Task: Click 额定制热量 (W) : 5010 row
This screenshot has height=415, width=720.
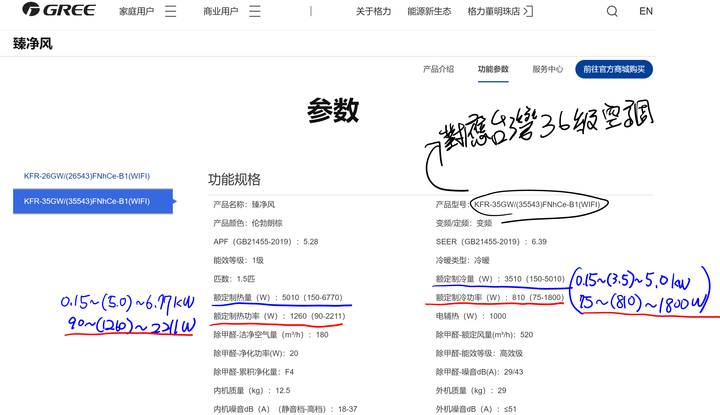Action: (278, 297)
